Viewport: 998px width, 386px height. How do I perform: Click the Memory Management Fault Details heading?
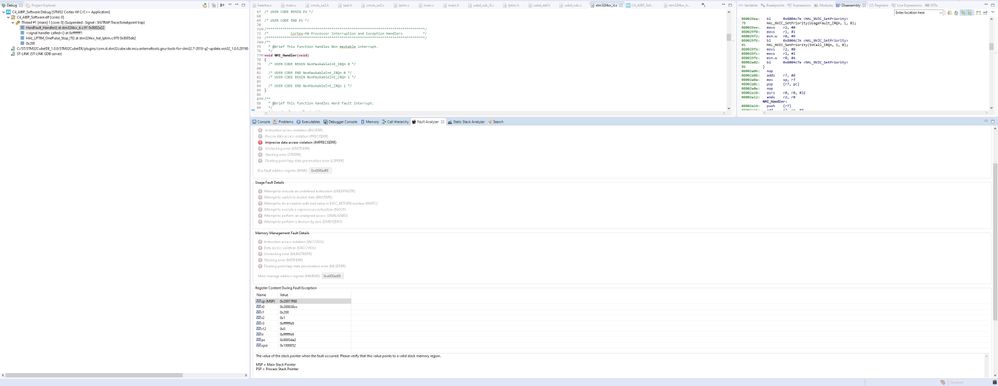pos(282,233)
